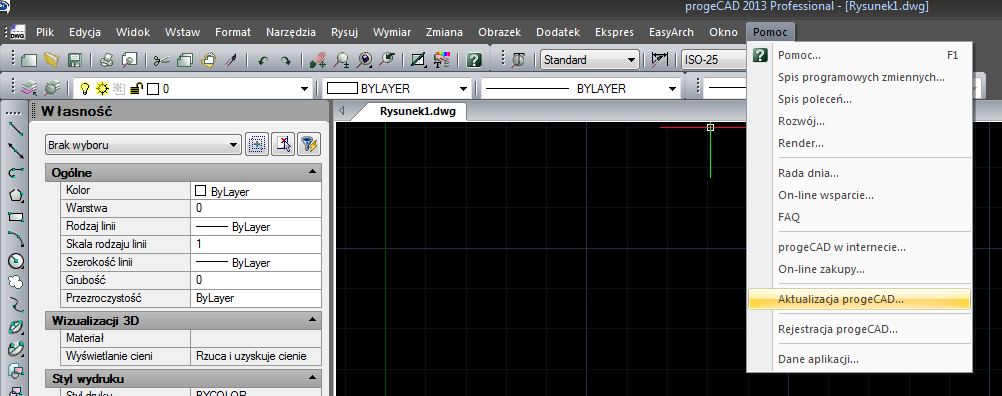This screenshot has height=396, width=1002.
Task: Select the revision cloud tool
Action: pyautogui.click(x=16, y=282)
